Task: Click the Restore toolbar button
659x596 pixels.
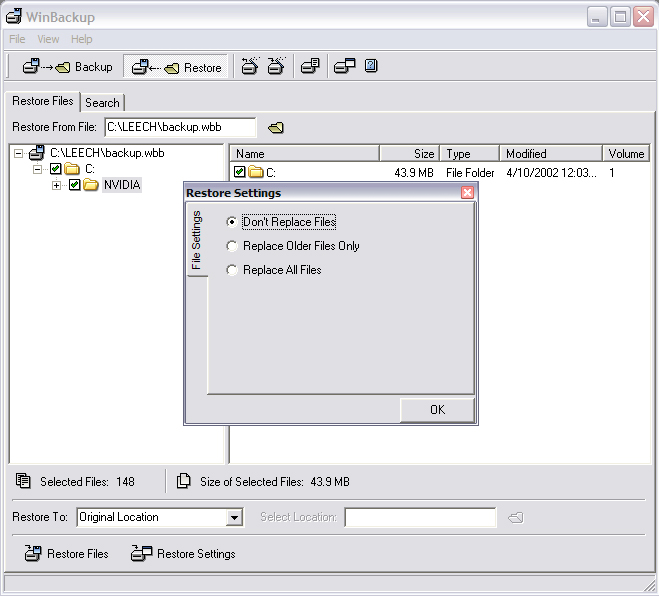Action: click(178, 67)
